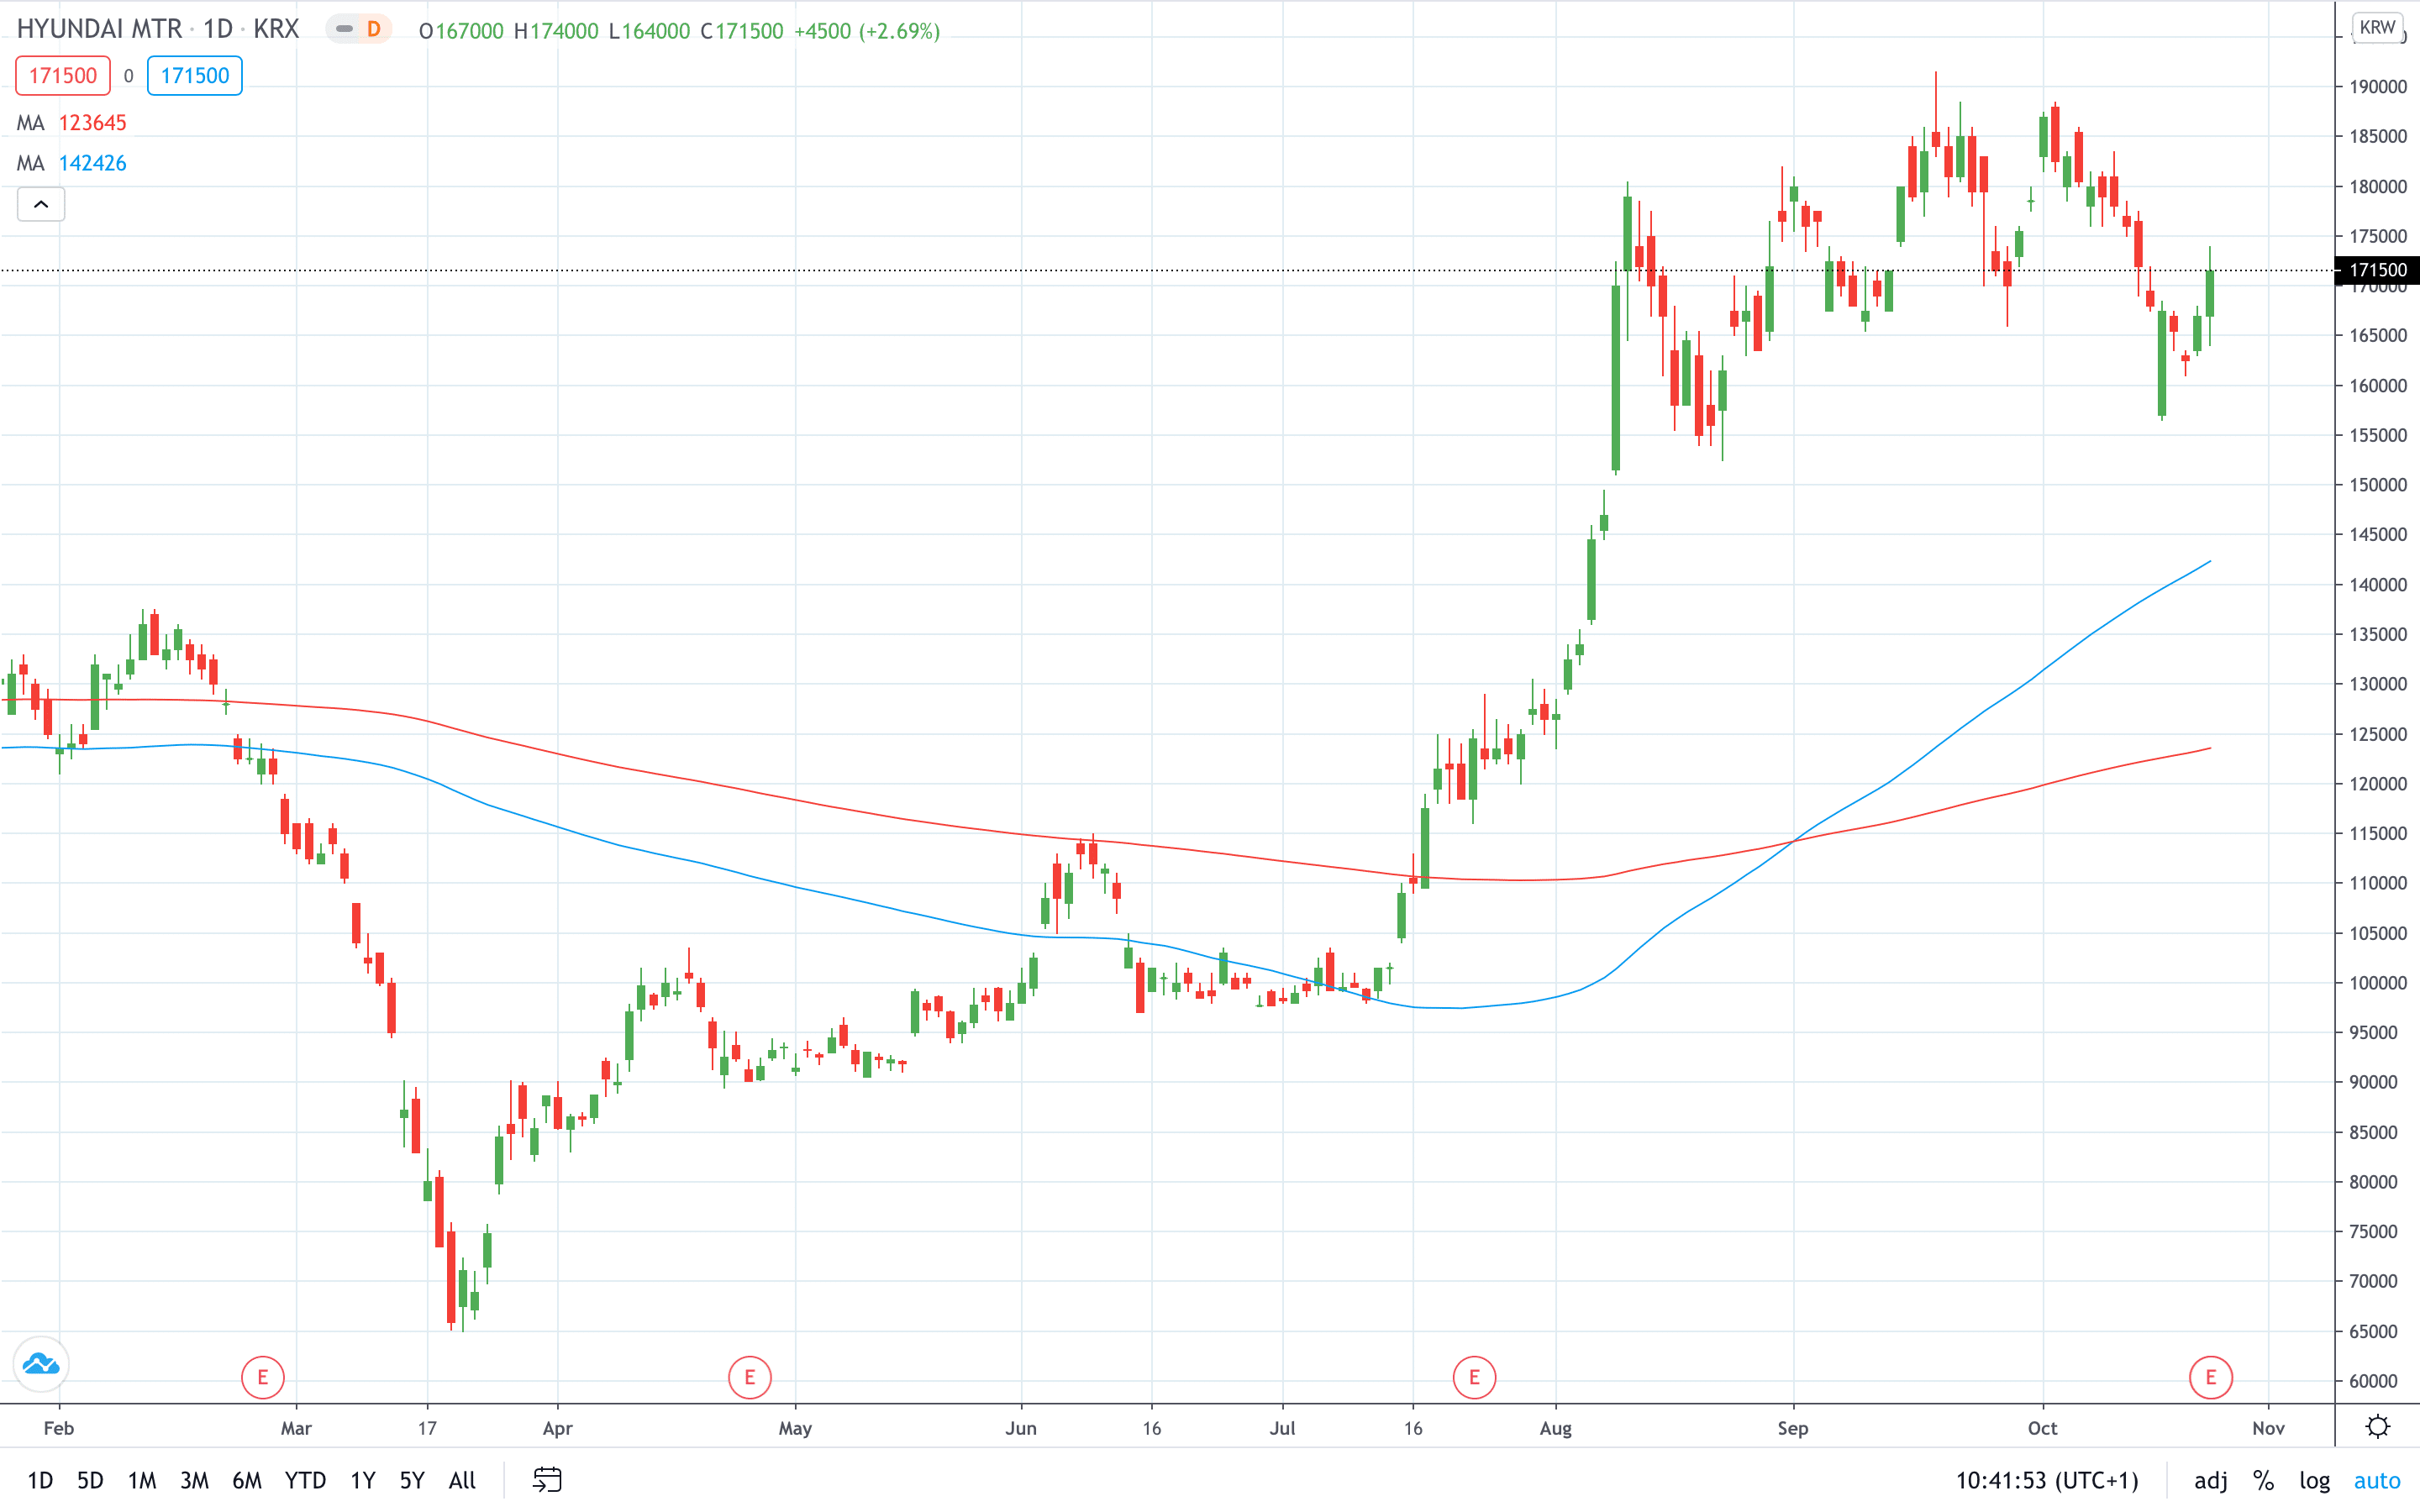Screen dimensions: 2420x1512
Task: Click the red MA value 123645
Action: click(93, 122)
